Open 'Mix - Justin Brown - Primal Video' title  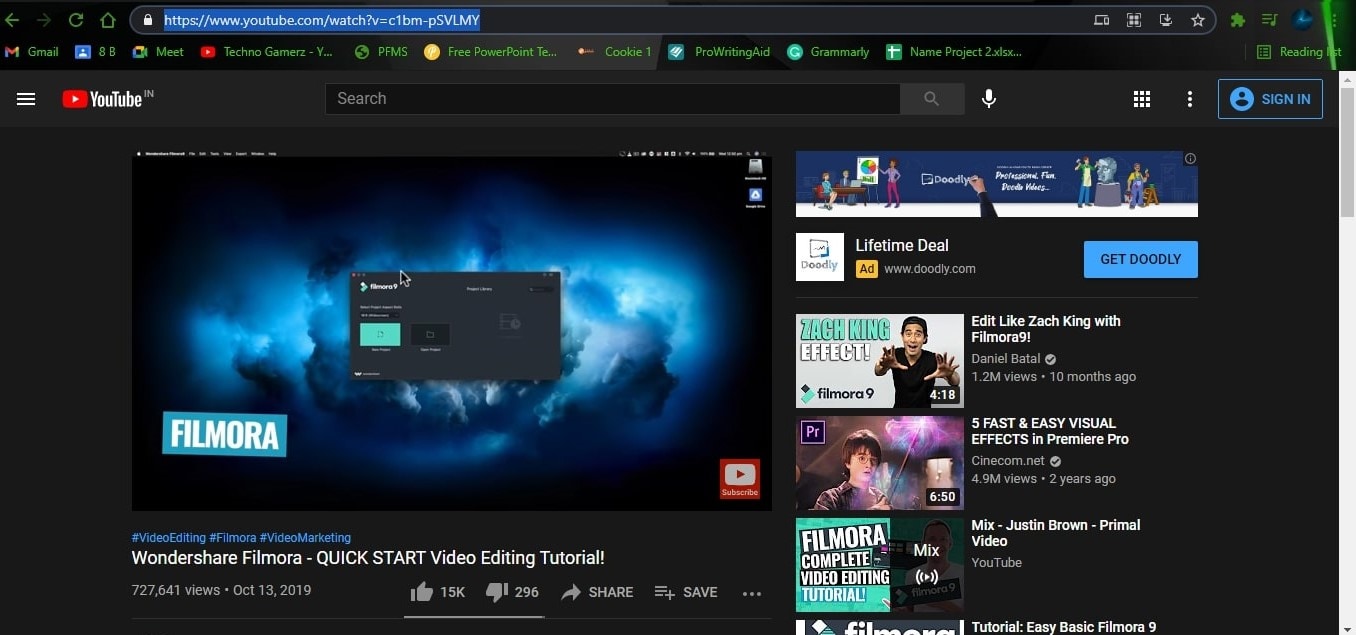coord(1056,533)
